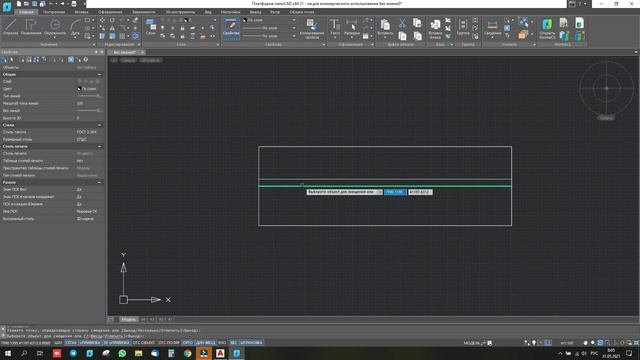
Task: Select the Mirror tool in modify panel
Action: pos(112,28)
